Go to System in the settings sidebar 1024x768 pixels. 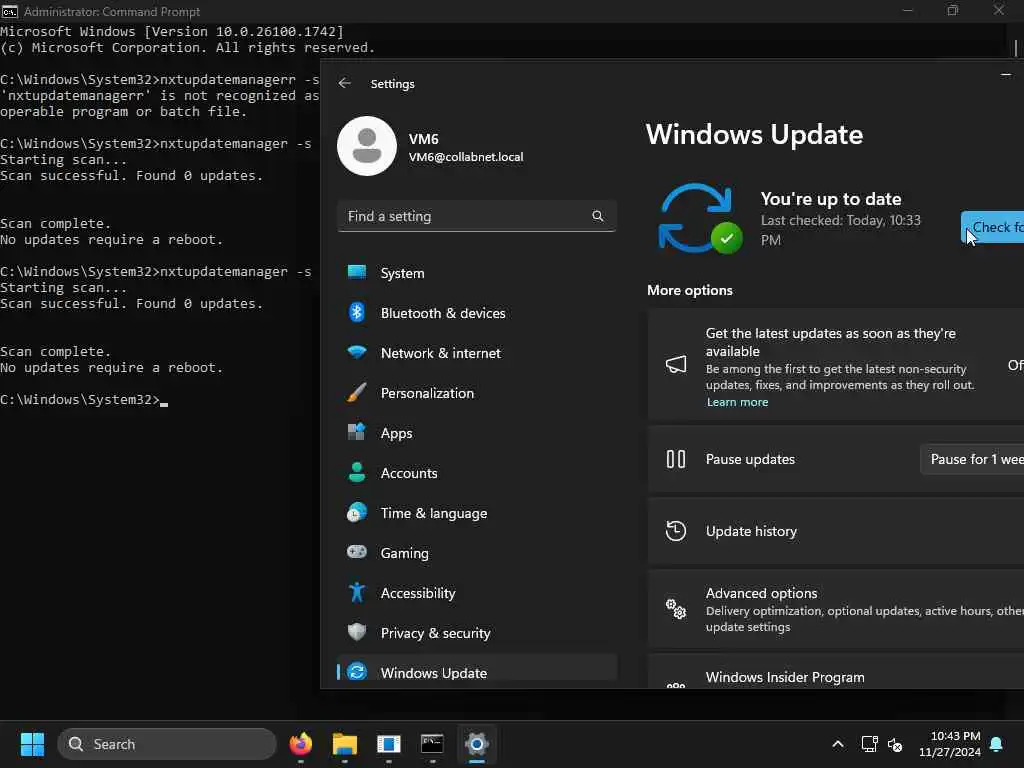click(477, 273)
